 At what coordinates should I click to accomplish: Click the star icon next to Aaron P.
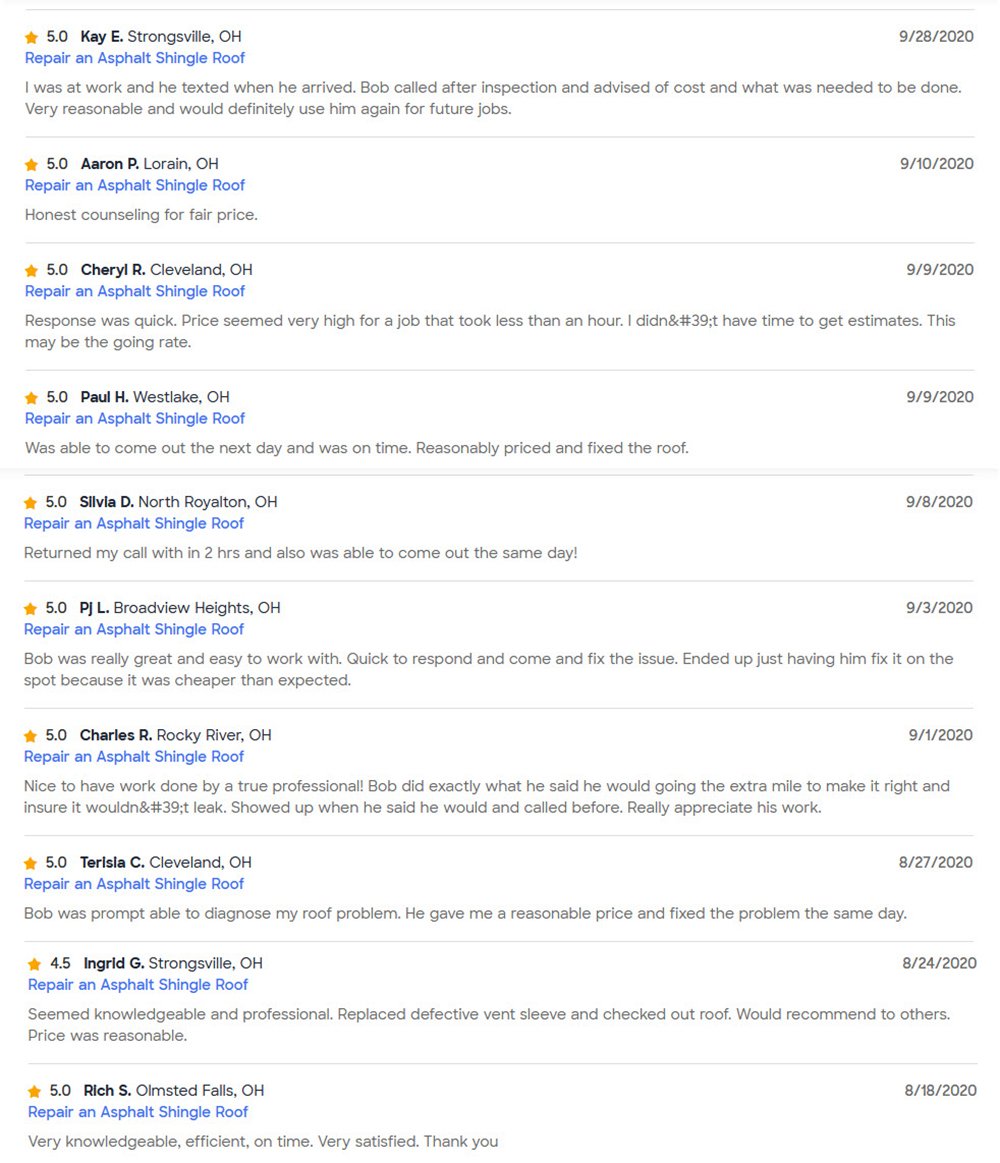tap(31, 165)
